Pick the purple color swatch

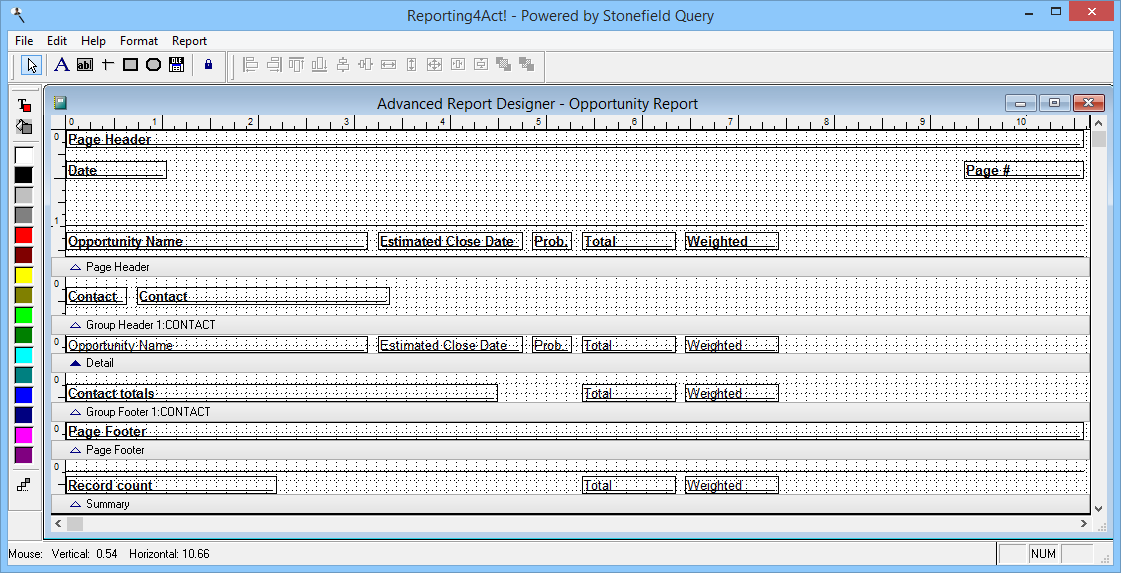(x=24, y=455)
